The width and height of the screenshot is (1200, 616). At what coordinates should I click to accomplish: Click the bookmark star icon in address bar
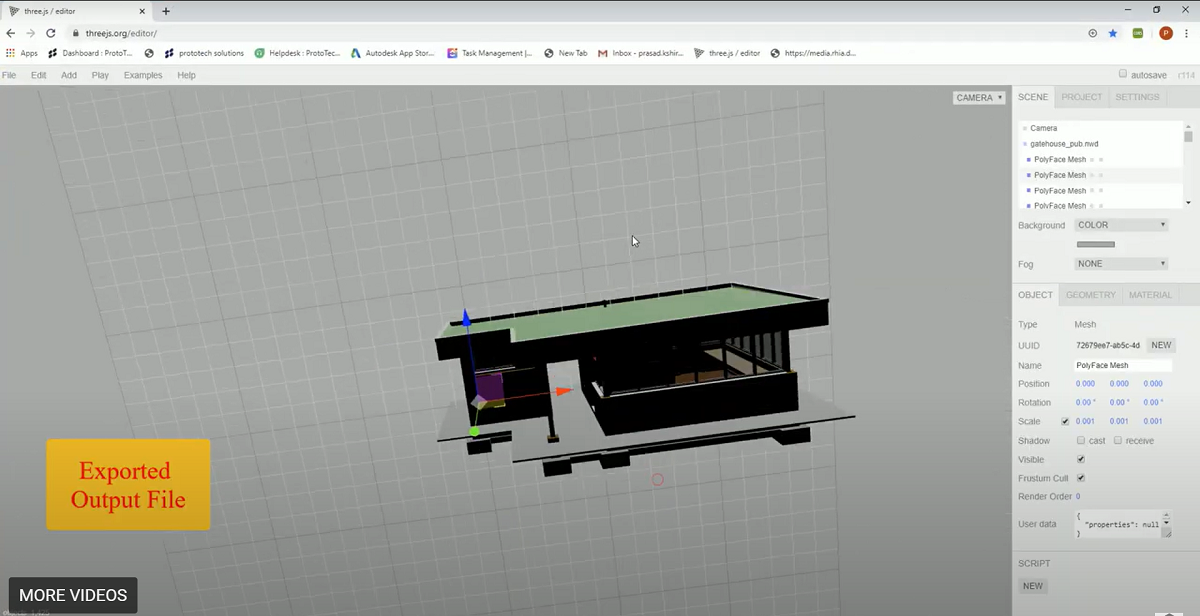pyautogui.click(x=1113, y=33)
